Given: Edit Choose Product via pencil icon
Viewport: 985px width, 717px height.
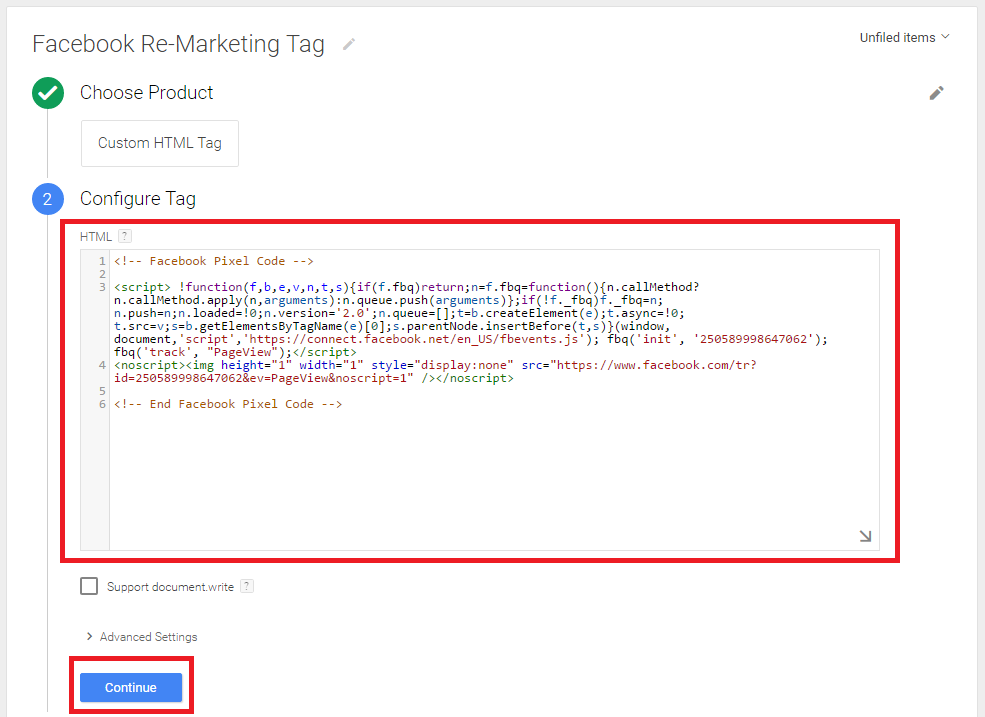Looking at the screenshot, I should tap(936, 93).
